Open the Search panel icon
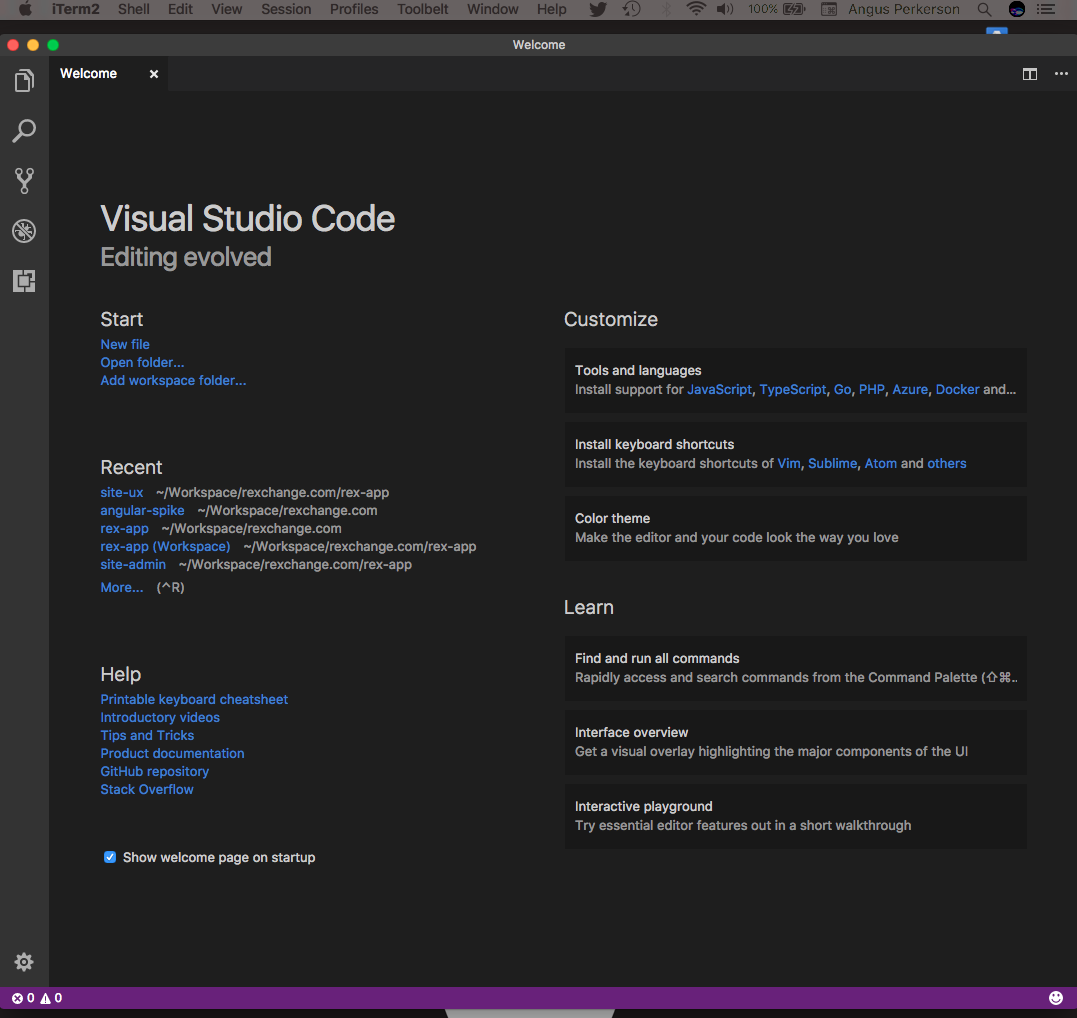 coord(24,130)
